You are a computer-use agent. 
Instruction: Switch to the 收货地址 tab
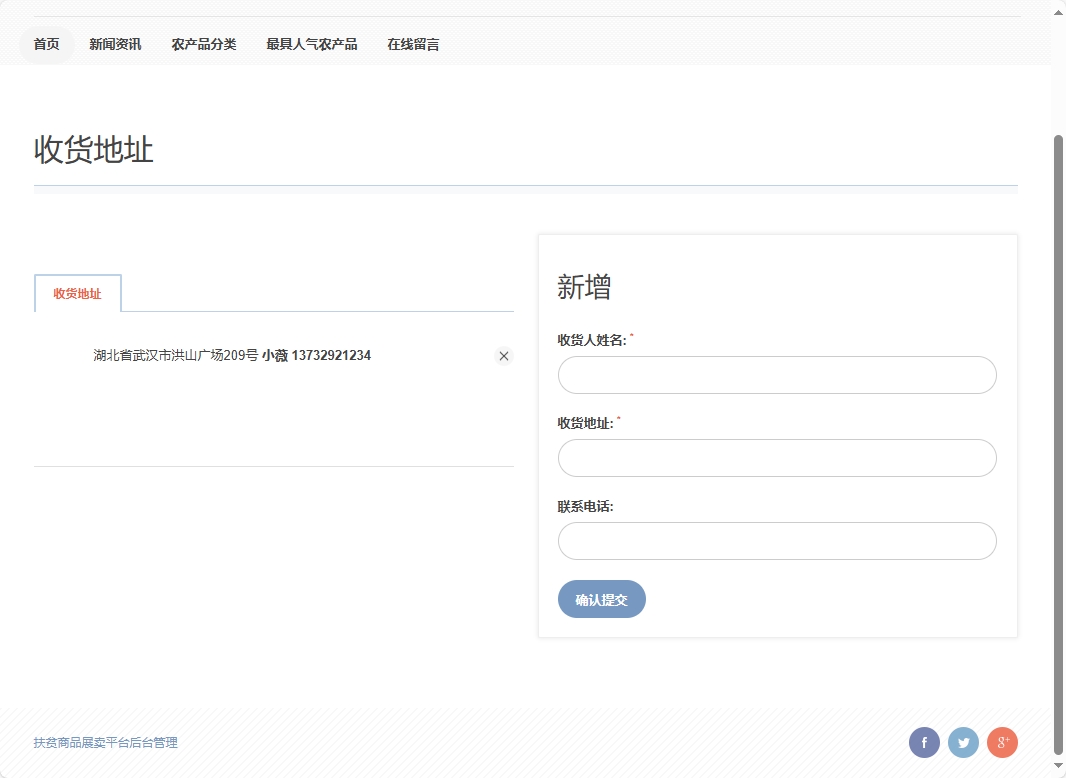coord(77,293)
